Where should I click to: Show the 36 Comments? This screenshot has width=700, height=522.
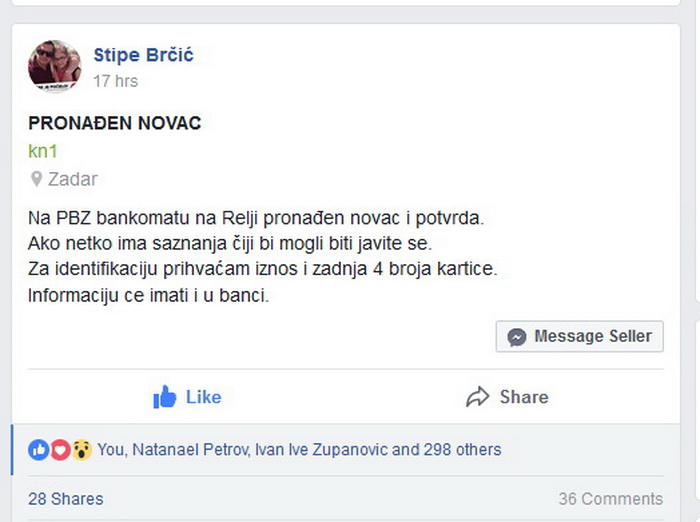(x=611, y=499)
